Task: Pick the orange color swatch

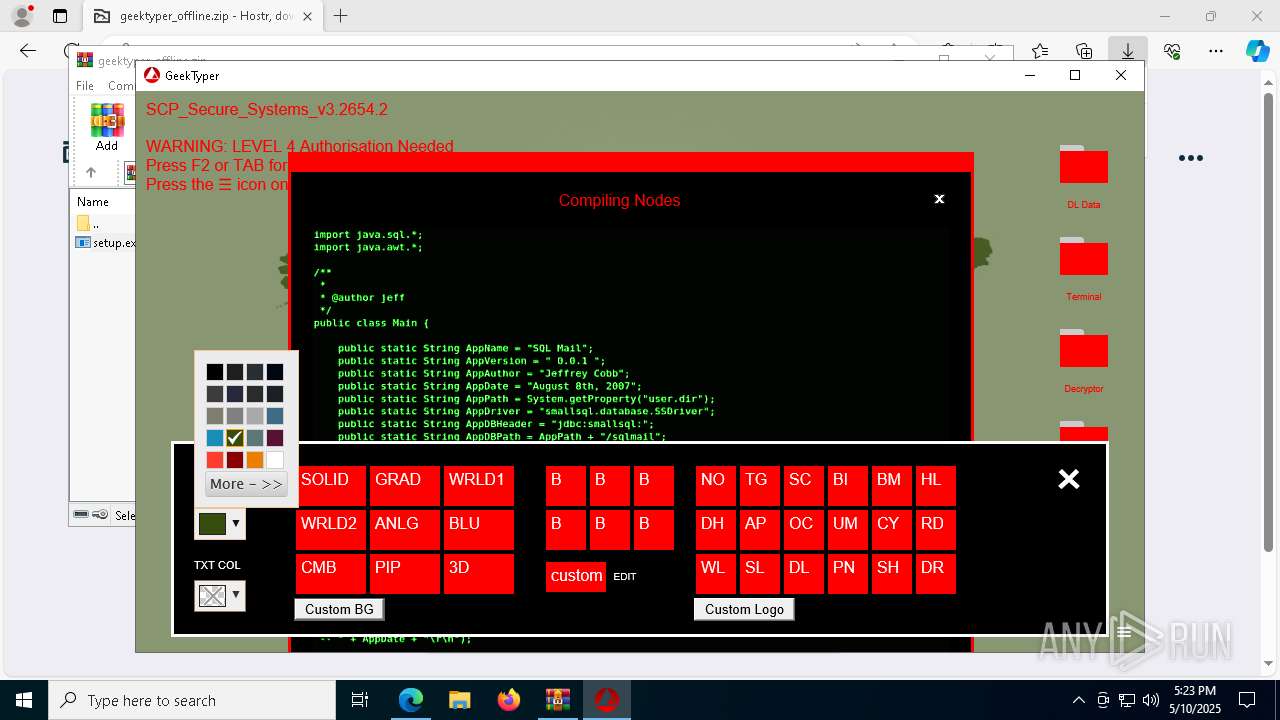Action: point(255,460)
